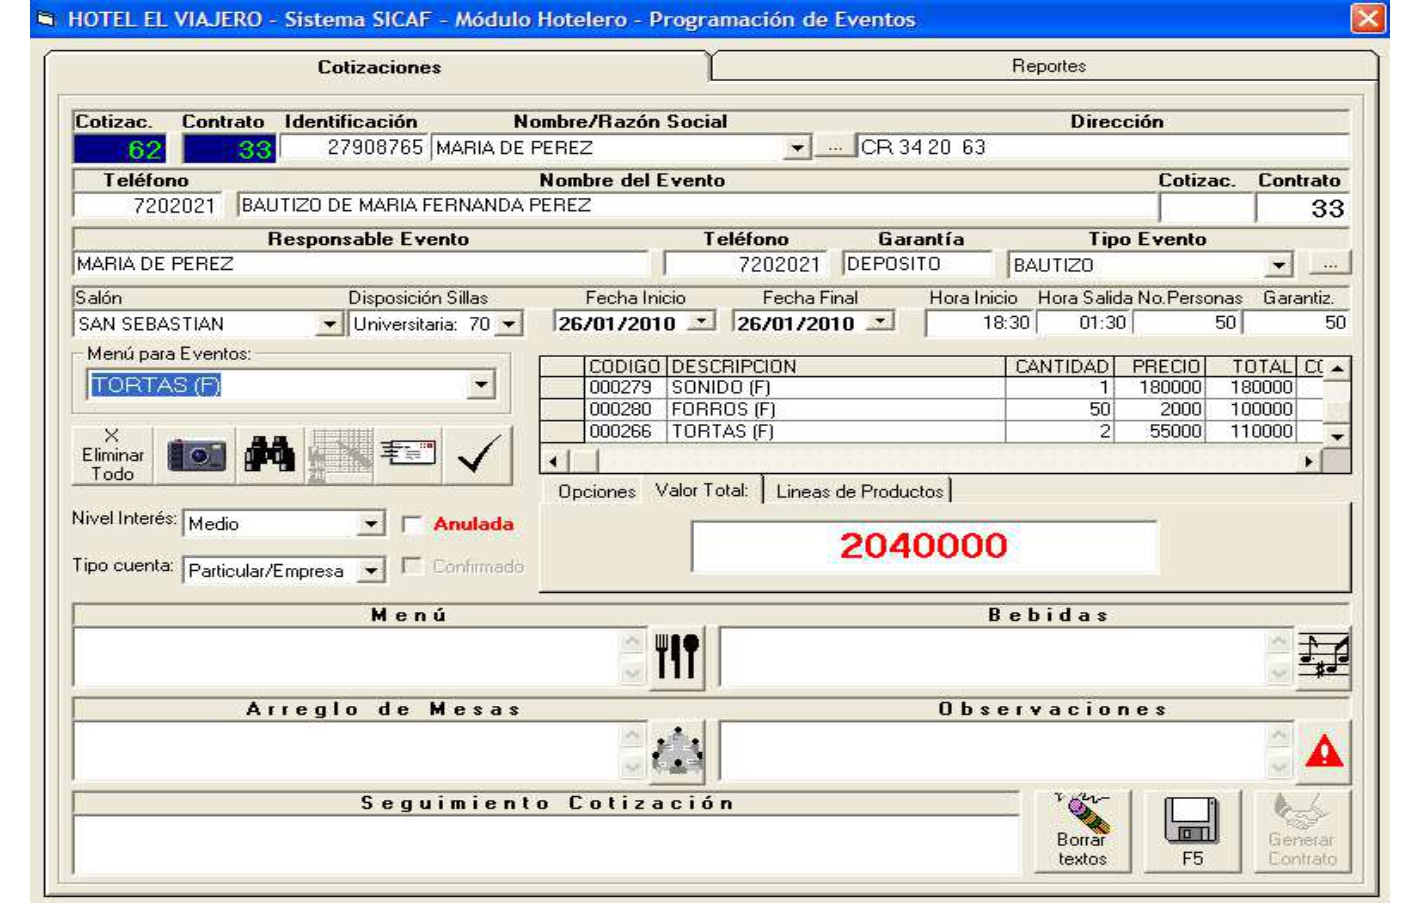Select the Lineas de Productos tab
This screenshot has width=1415, height=917.
[x=859, y=491]
